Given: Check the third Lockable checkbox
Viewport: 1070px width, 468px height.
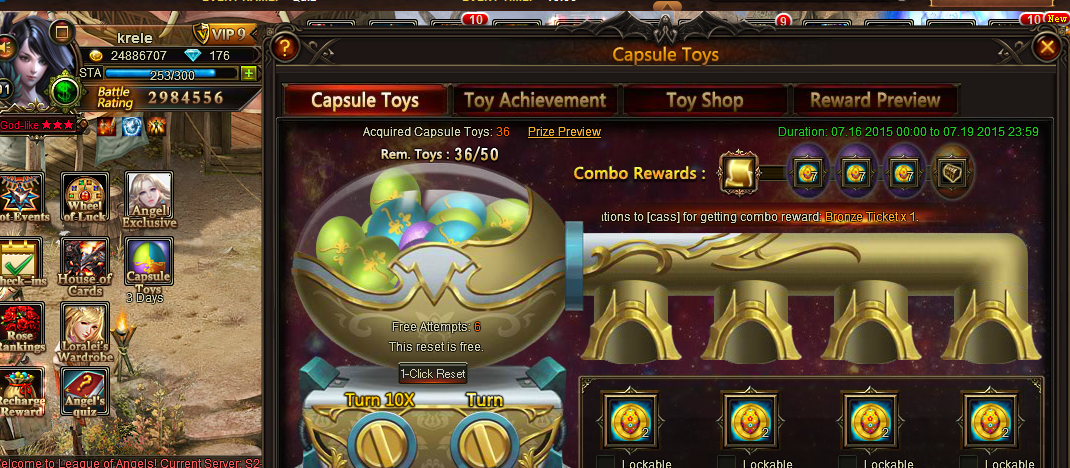Looking at the screenshot, I should coord(847,463).
